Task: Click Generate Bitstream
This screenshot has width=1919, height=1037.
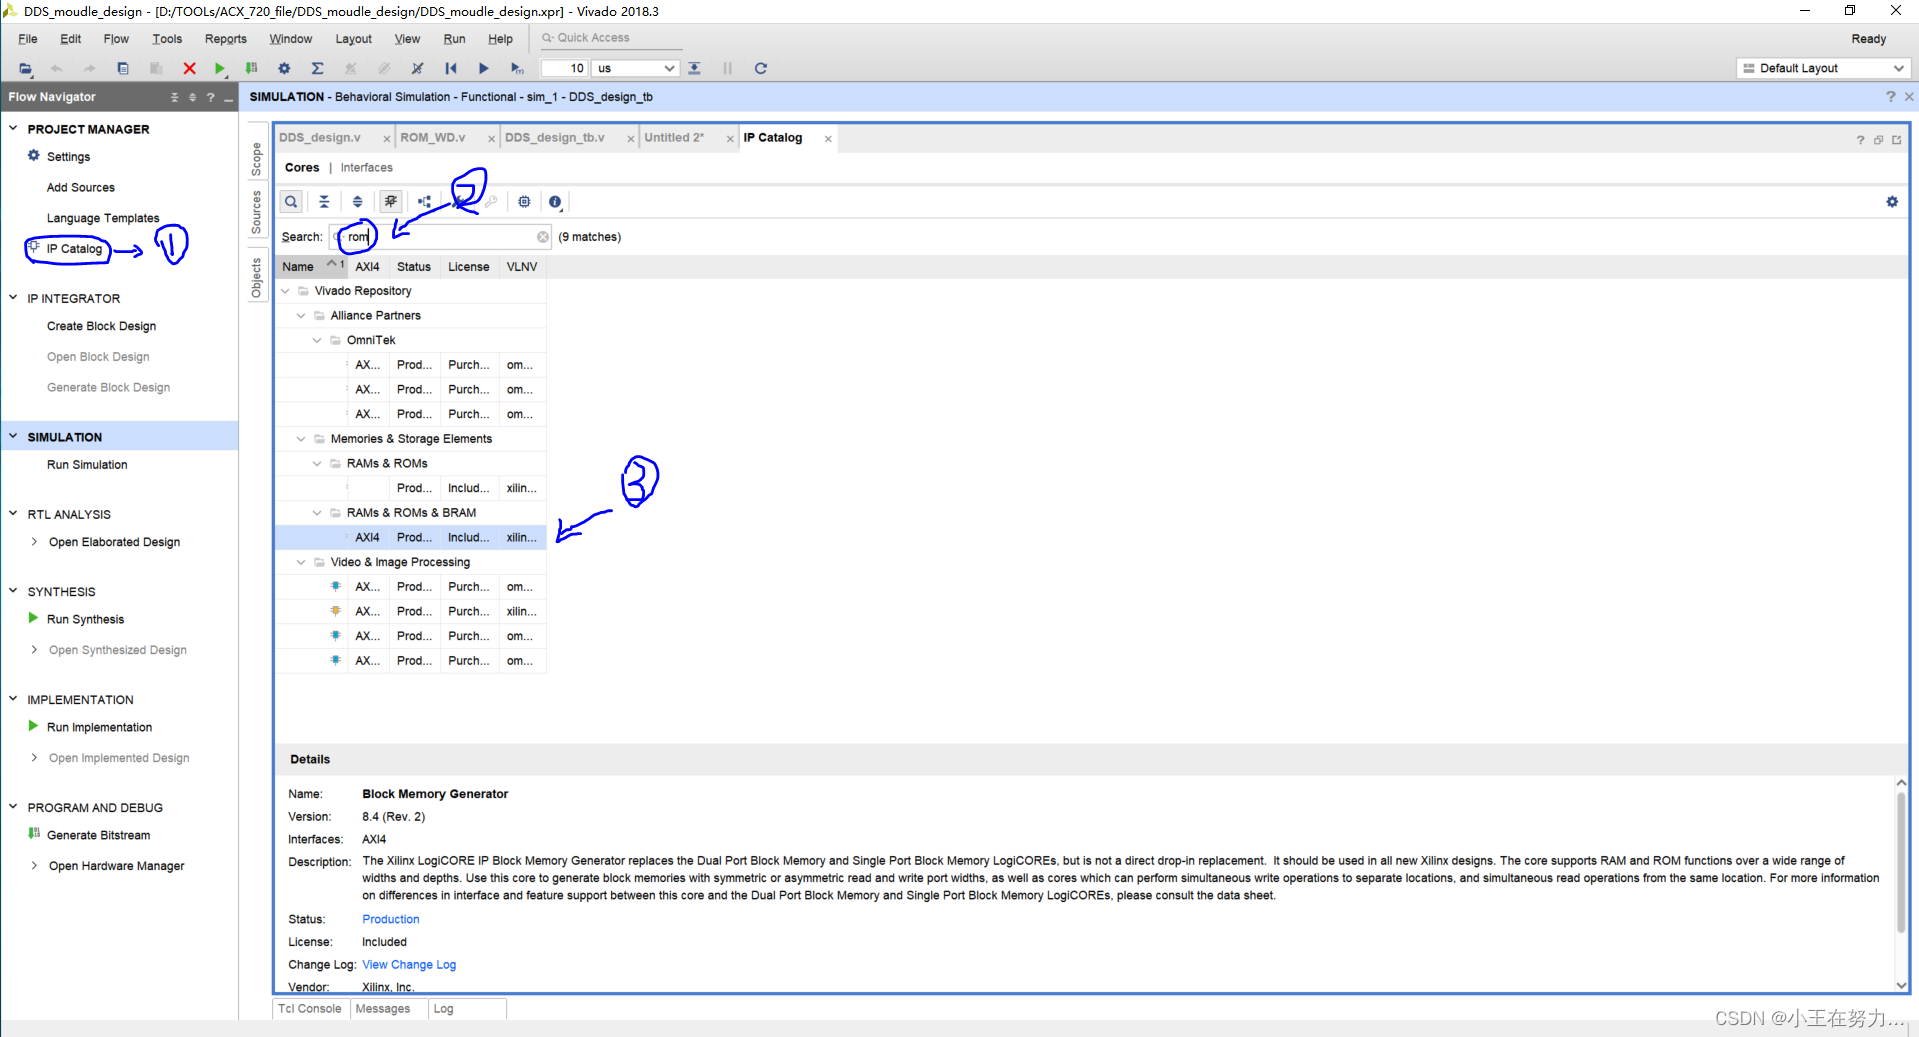Action: pyautogui.click(x=98, y=835)
